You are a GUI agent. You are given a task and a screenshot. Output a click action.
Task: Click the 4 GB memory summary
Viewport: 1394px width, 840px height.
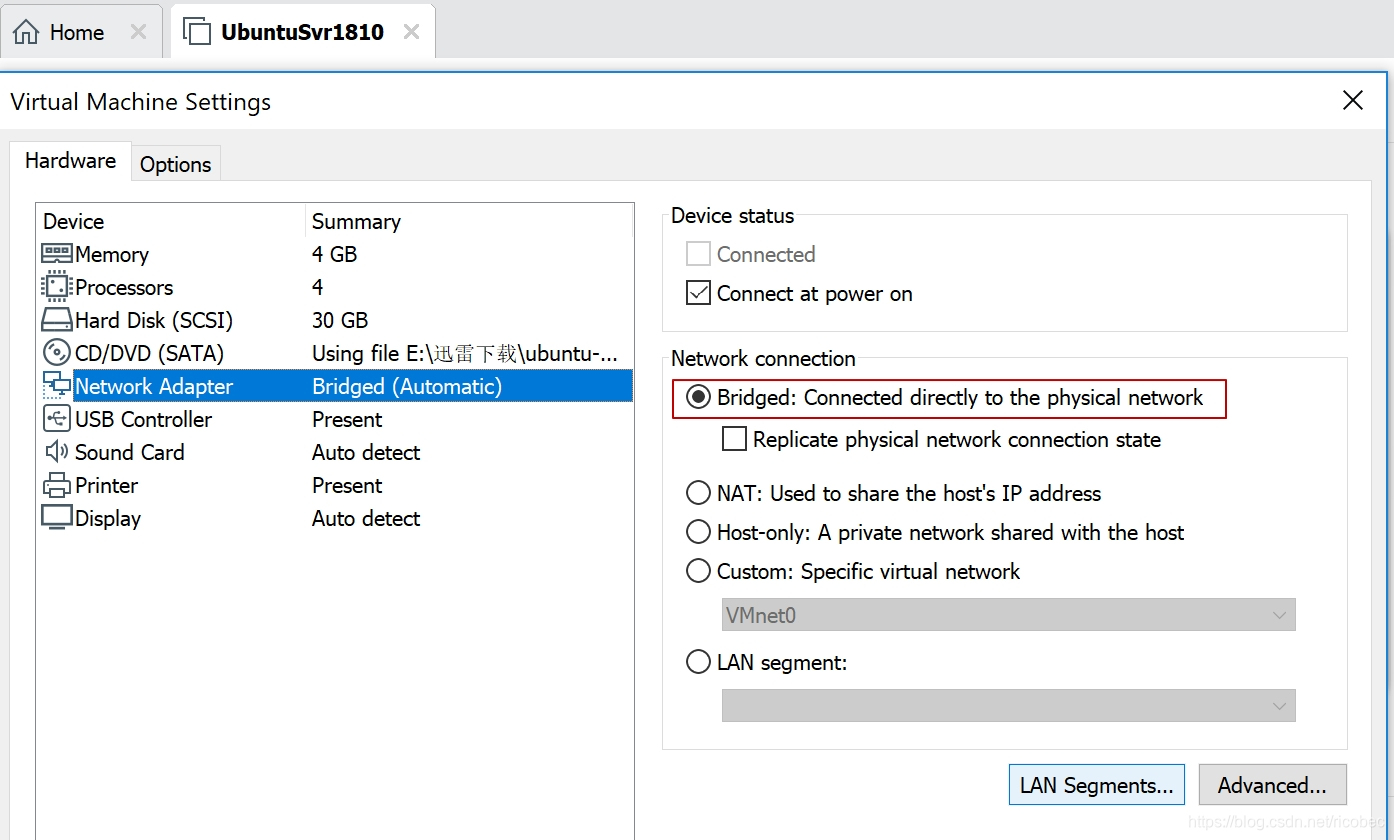coord(334,254)
